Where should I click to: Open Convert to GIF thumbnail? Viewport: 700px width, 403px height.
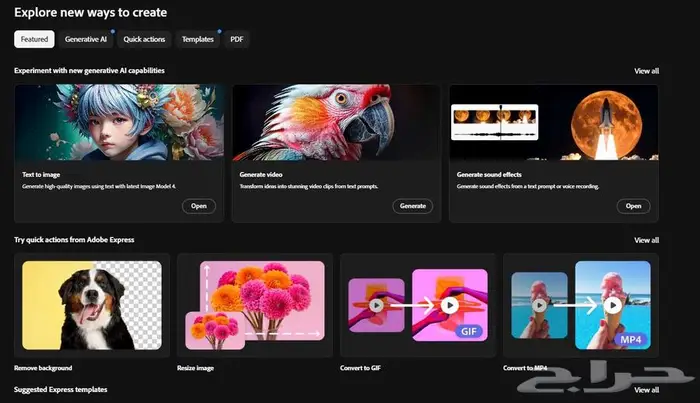[418, 305]
